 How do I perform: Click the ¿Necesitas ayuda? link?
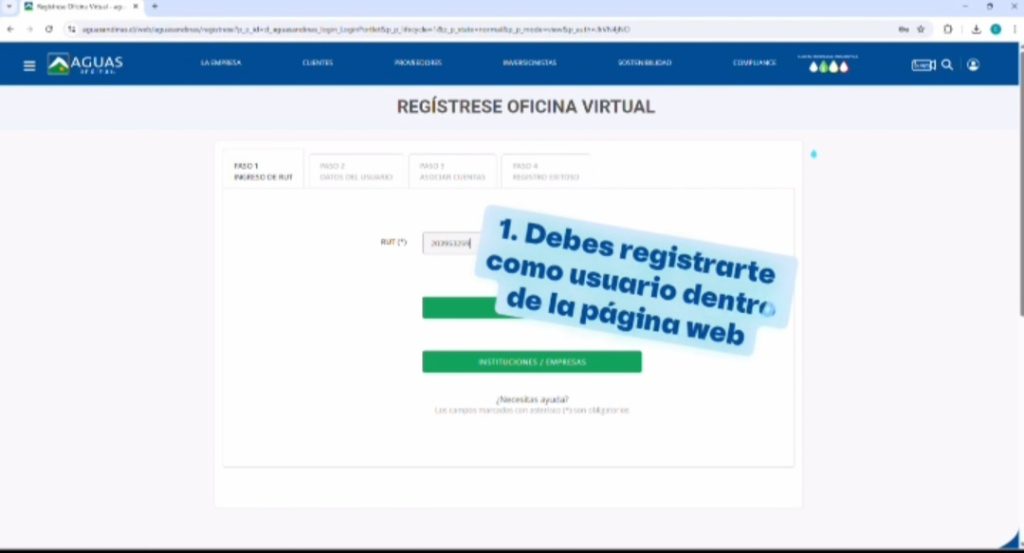tap(531, 399)
